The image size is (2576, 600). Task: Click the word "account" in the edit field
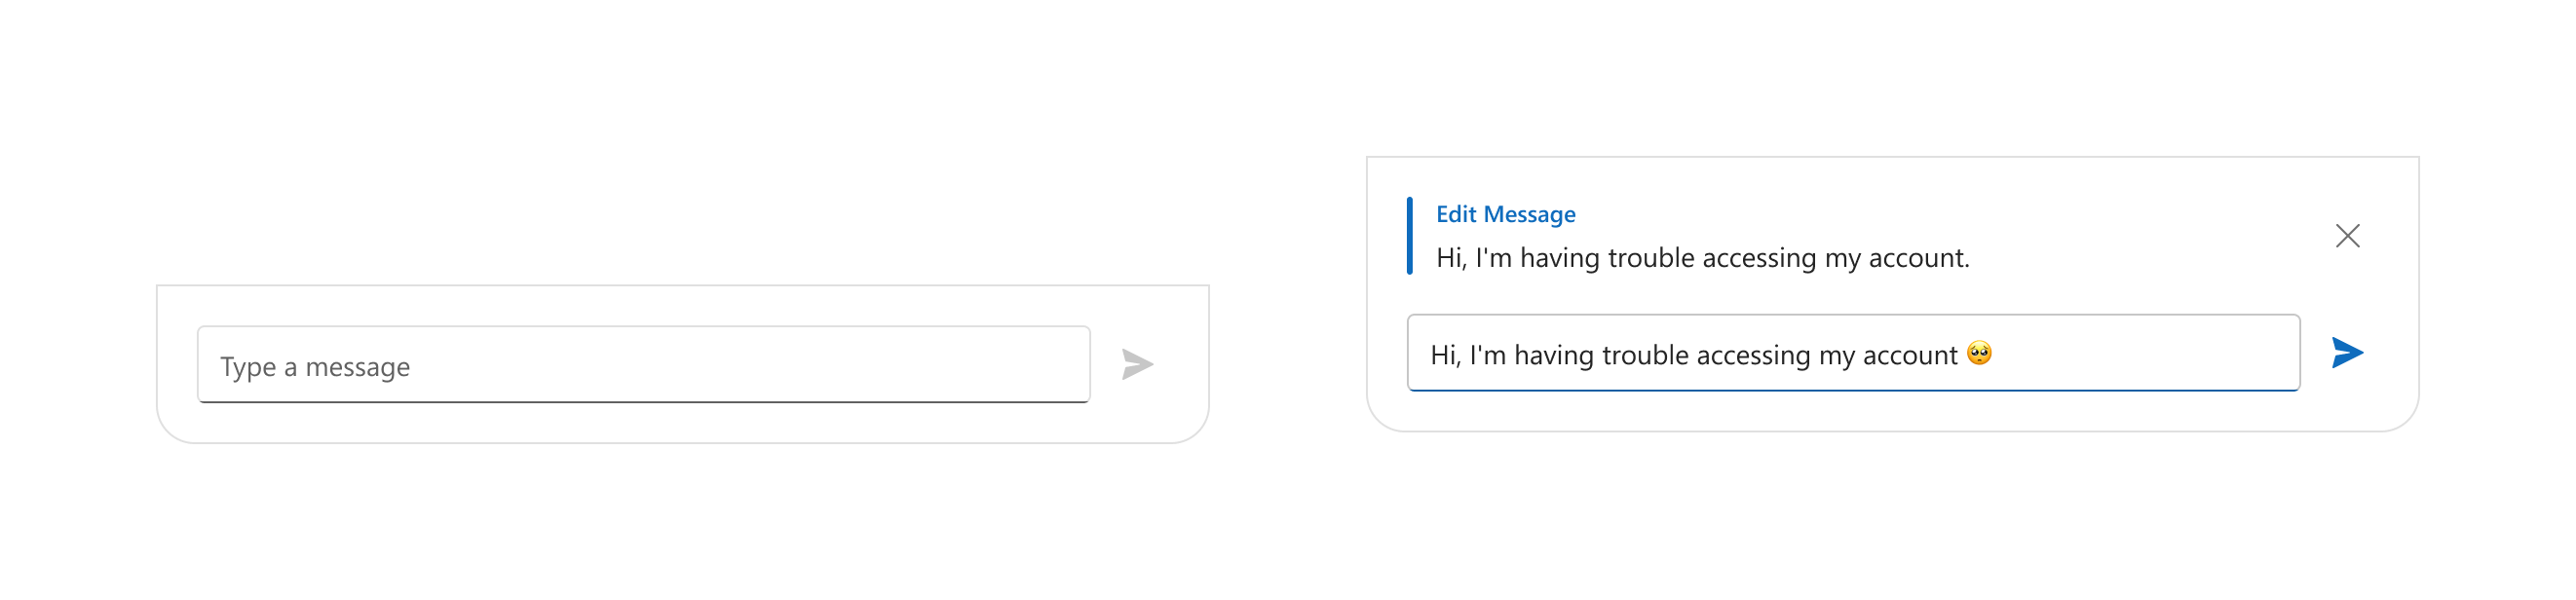pos(1909,355)
